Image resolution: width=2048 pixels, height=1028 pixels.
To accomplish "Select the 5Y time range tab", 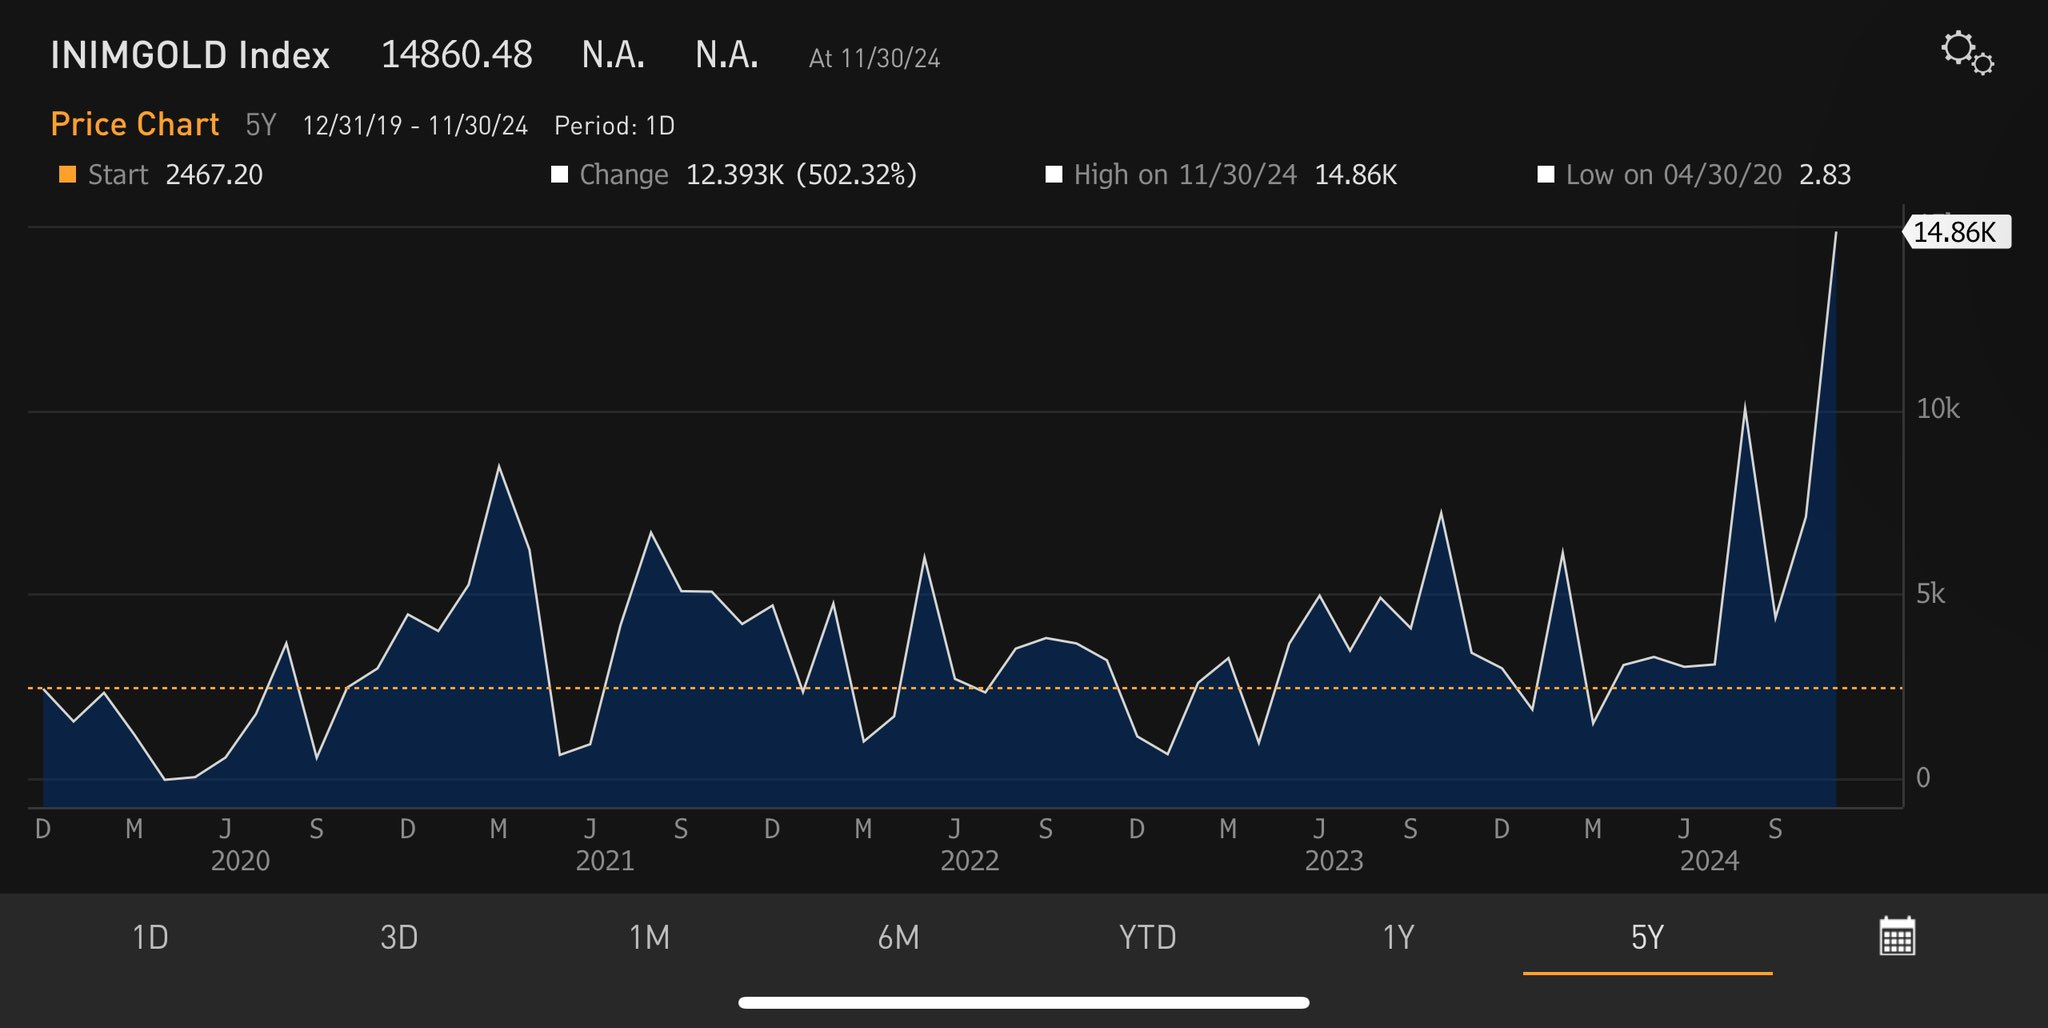I will (1647, 938).
